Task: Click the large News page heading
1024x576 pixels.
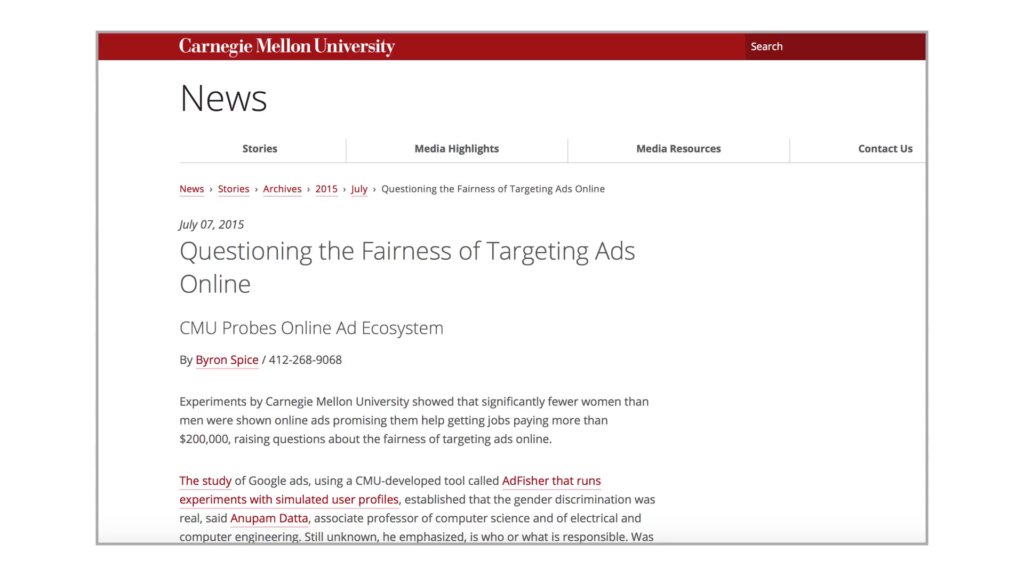Action: point(223,99)
